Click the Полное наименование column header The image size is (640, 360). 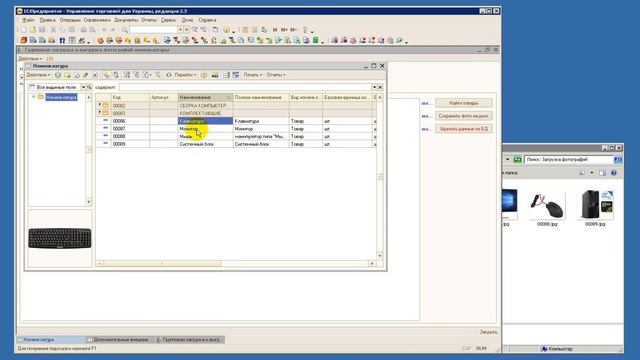(x=261, y=98)
